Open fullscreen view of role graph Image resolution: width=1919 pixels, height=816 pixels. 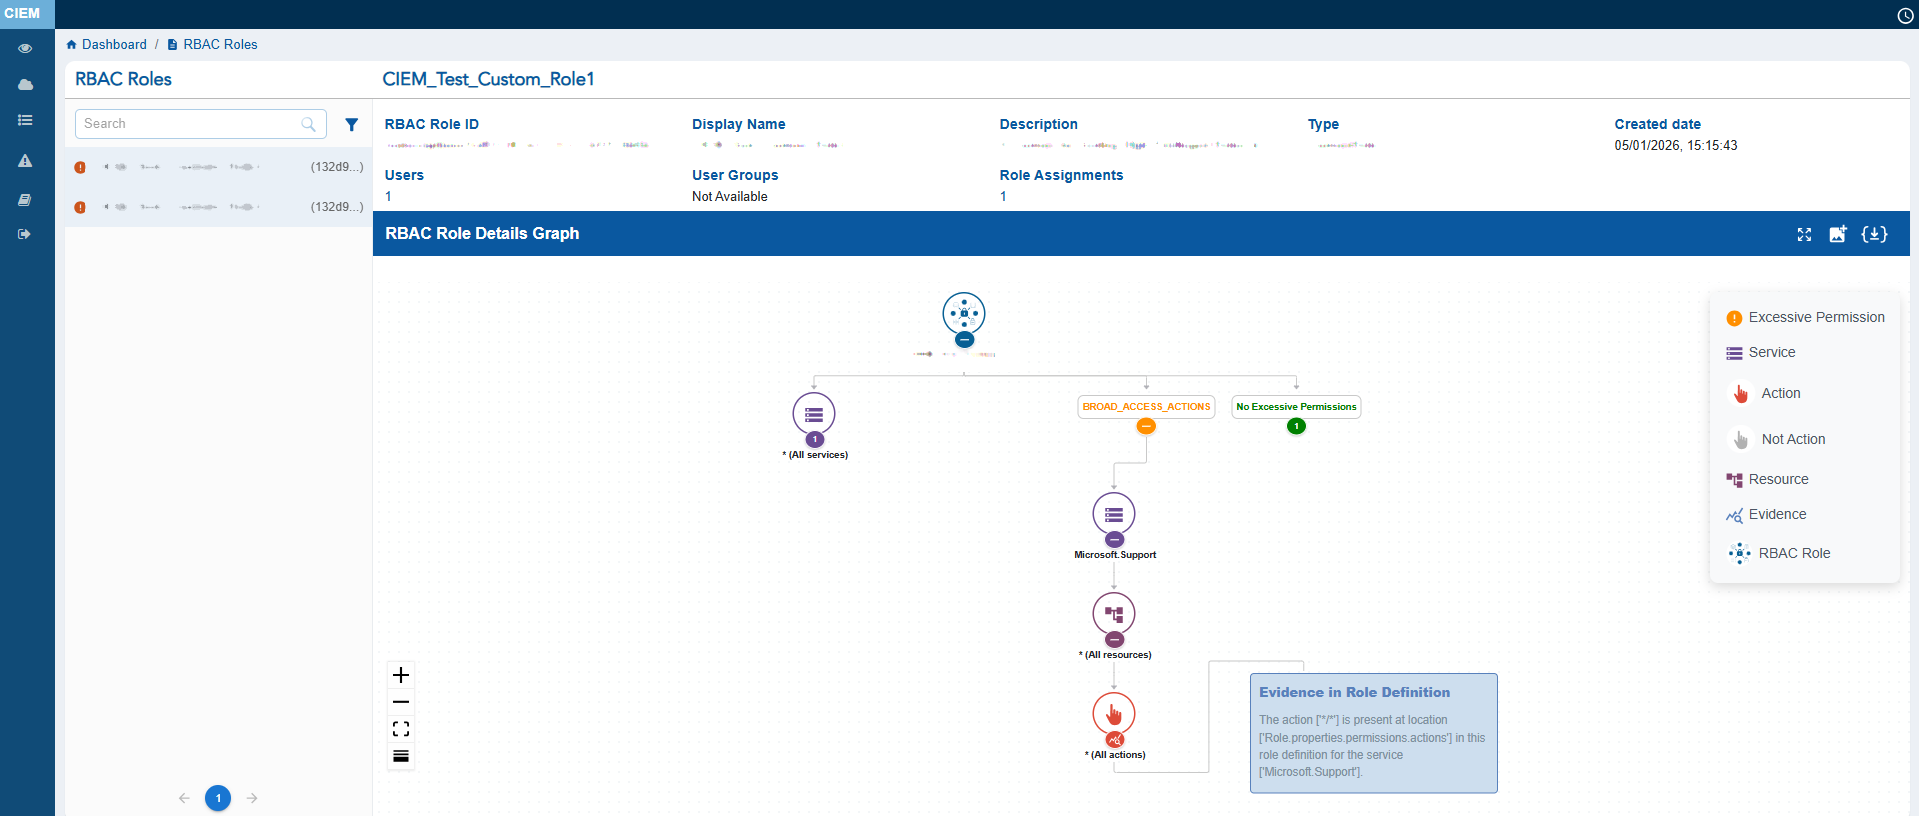[1804, 234]
